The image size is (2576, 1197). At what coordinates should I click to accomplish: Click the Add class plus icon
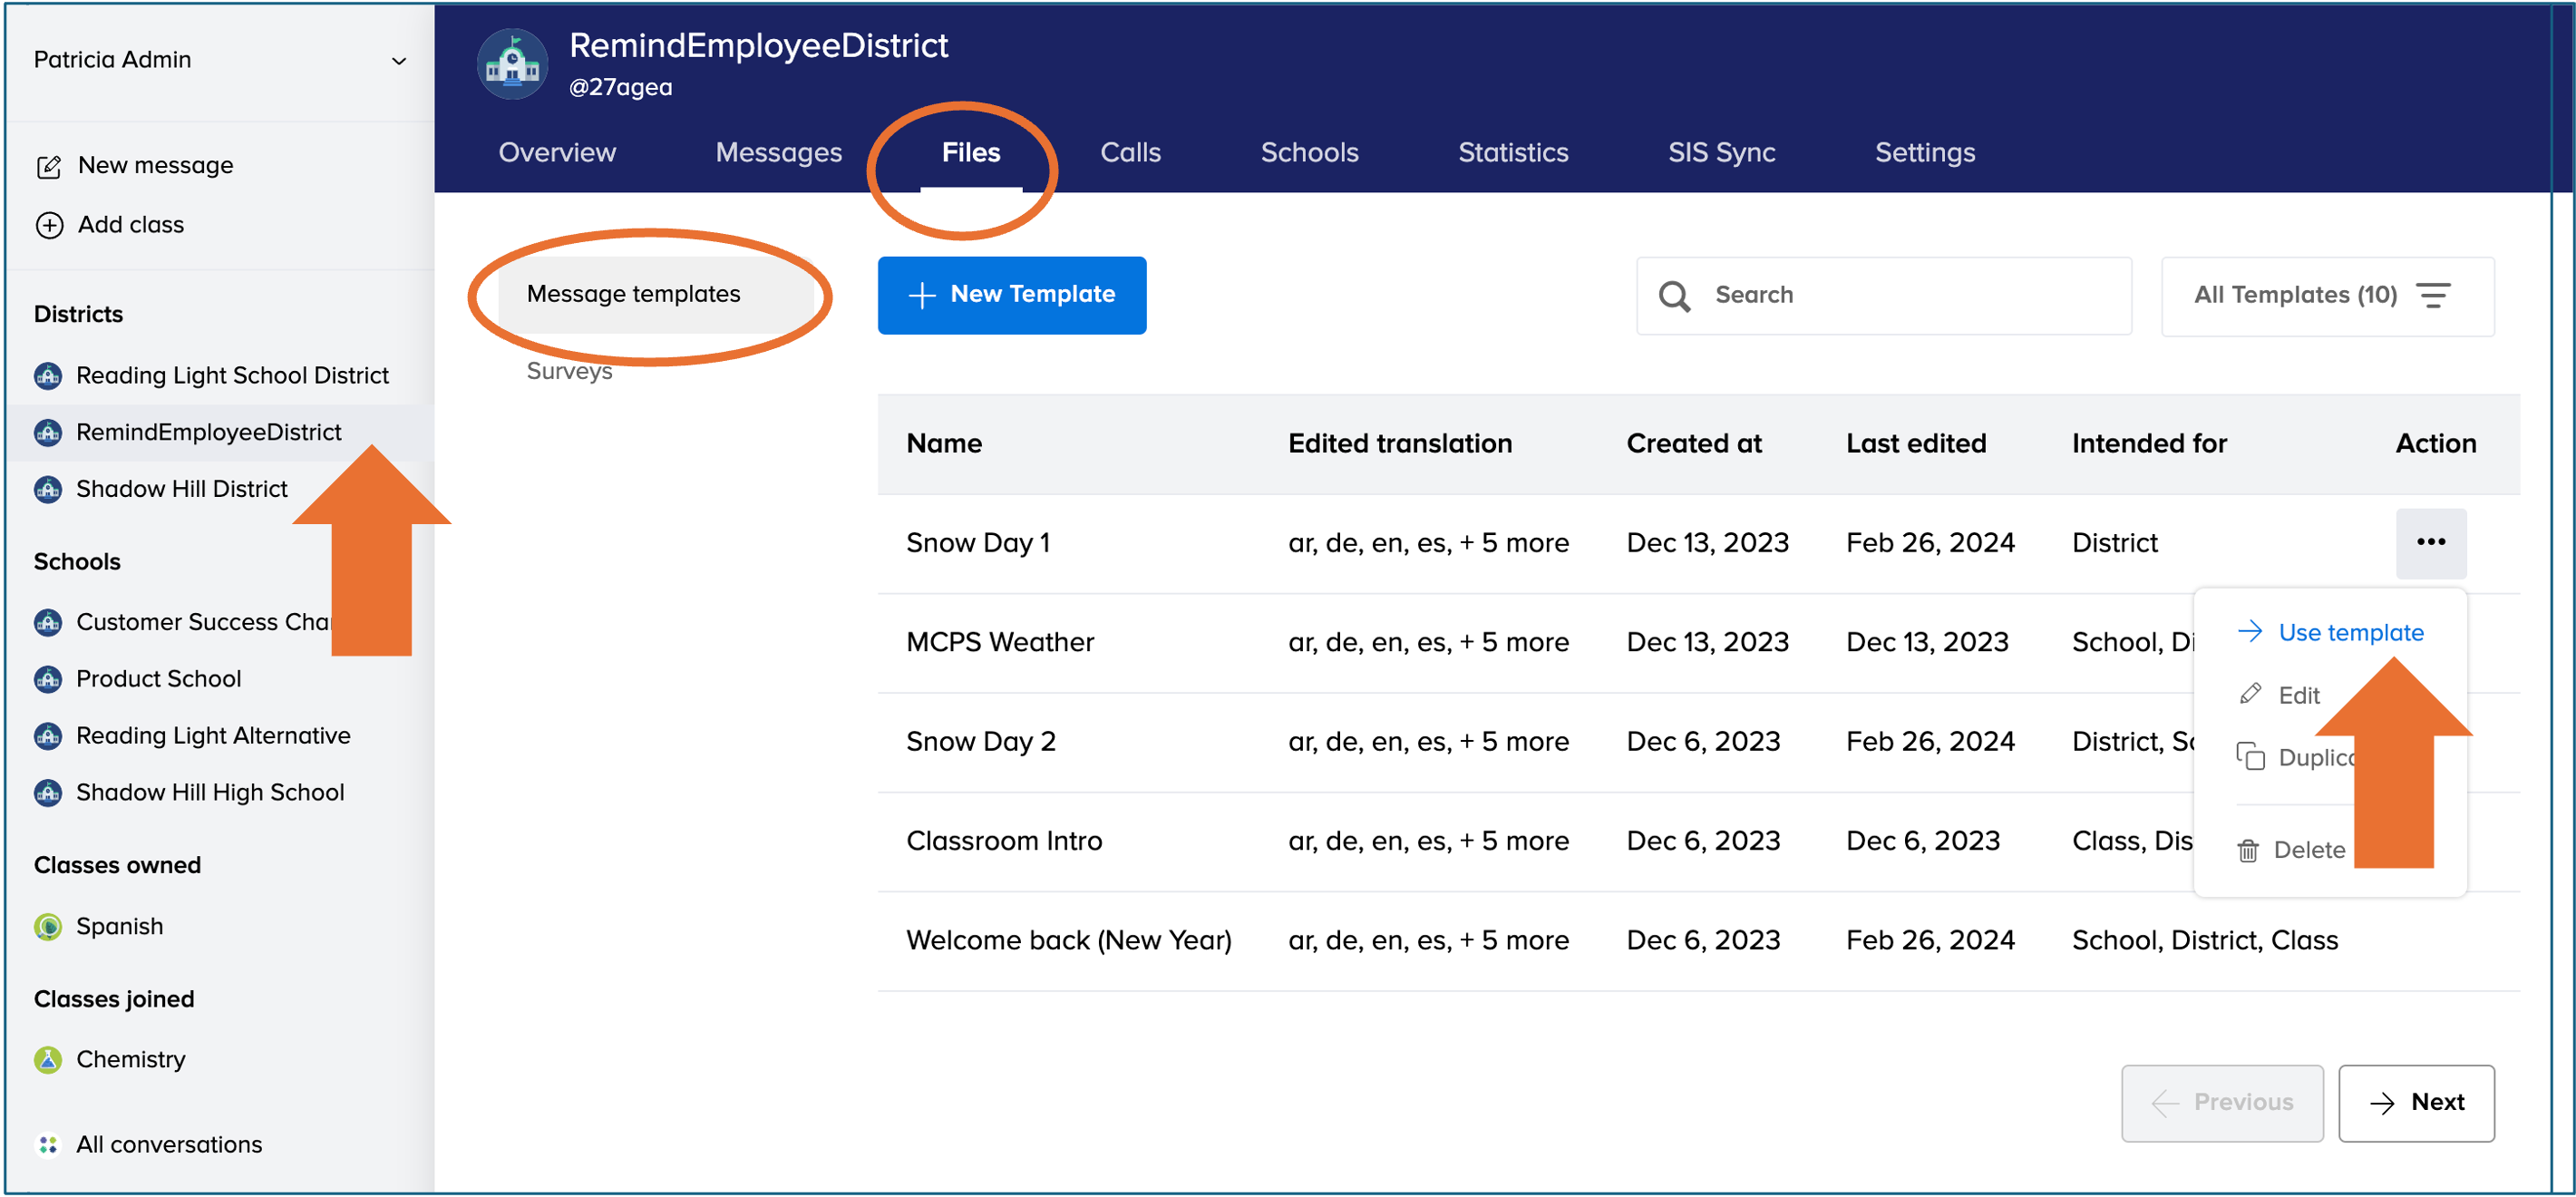(49, 225)
